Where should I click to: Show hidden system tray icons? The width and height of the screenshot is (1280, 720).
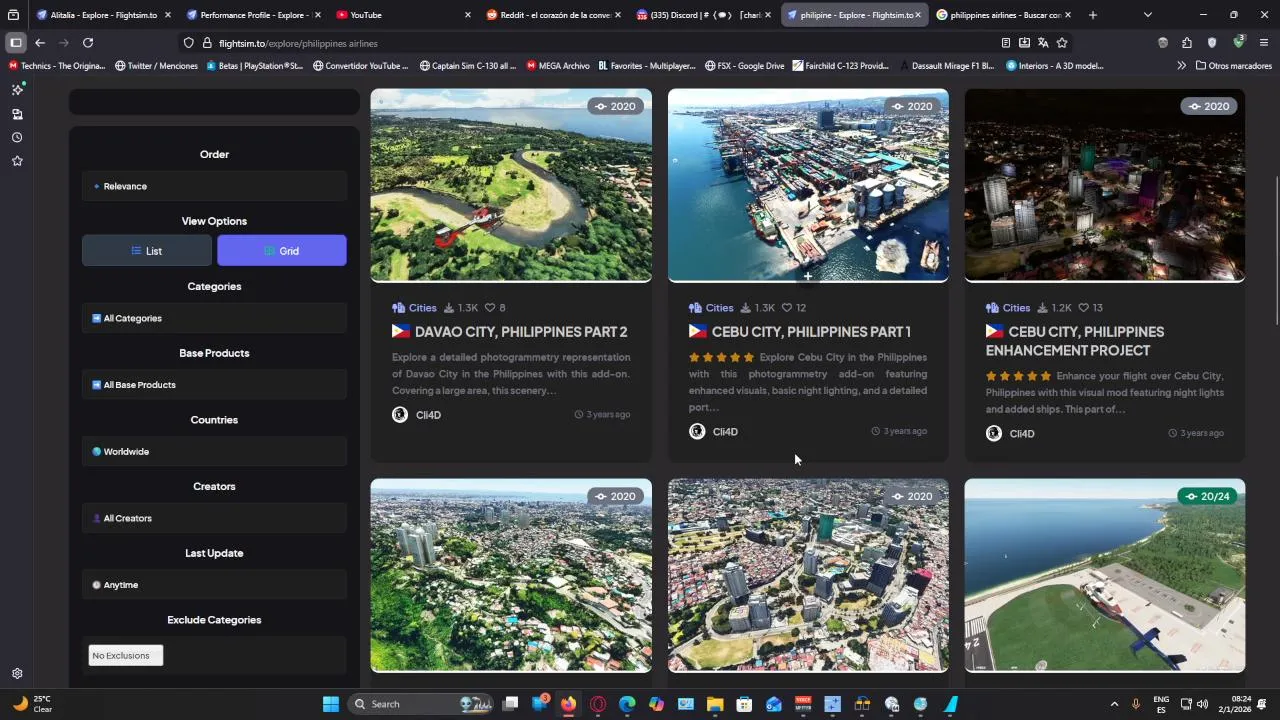coord(1115,704)
